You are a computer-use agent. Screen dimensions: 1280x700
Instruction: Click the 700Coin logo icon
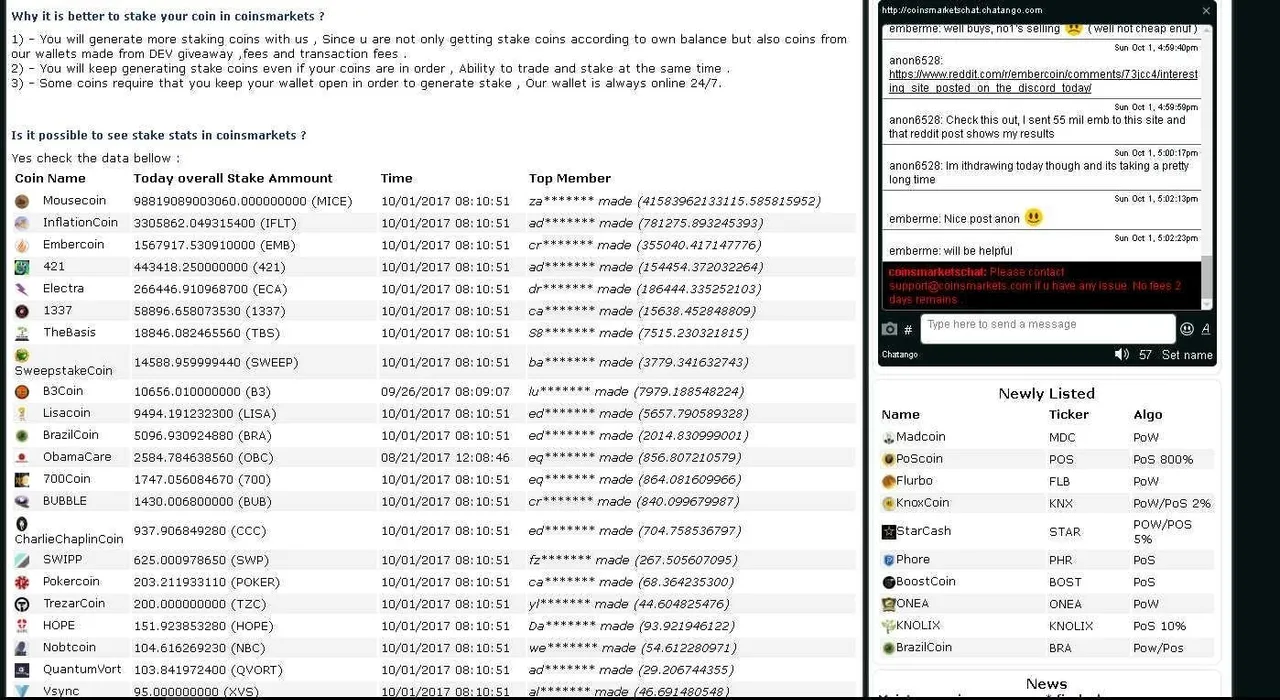tap(22, 480)
